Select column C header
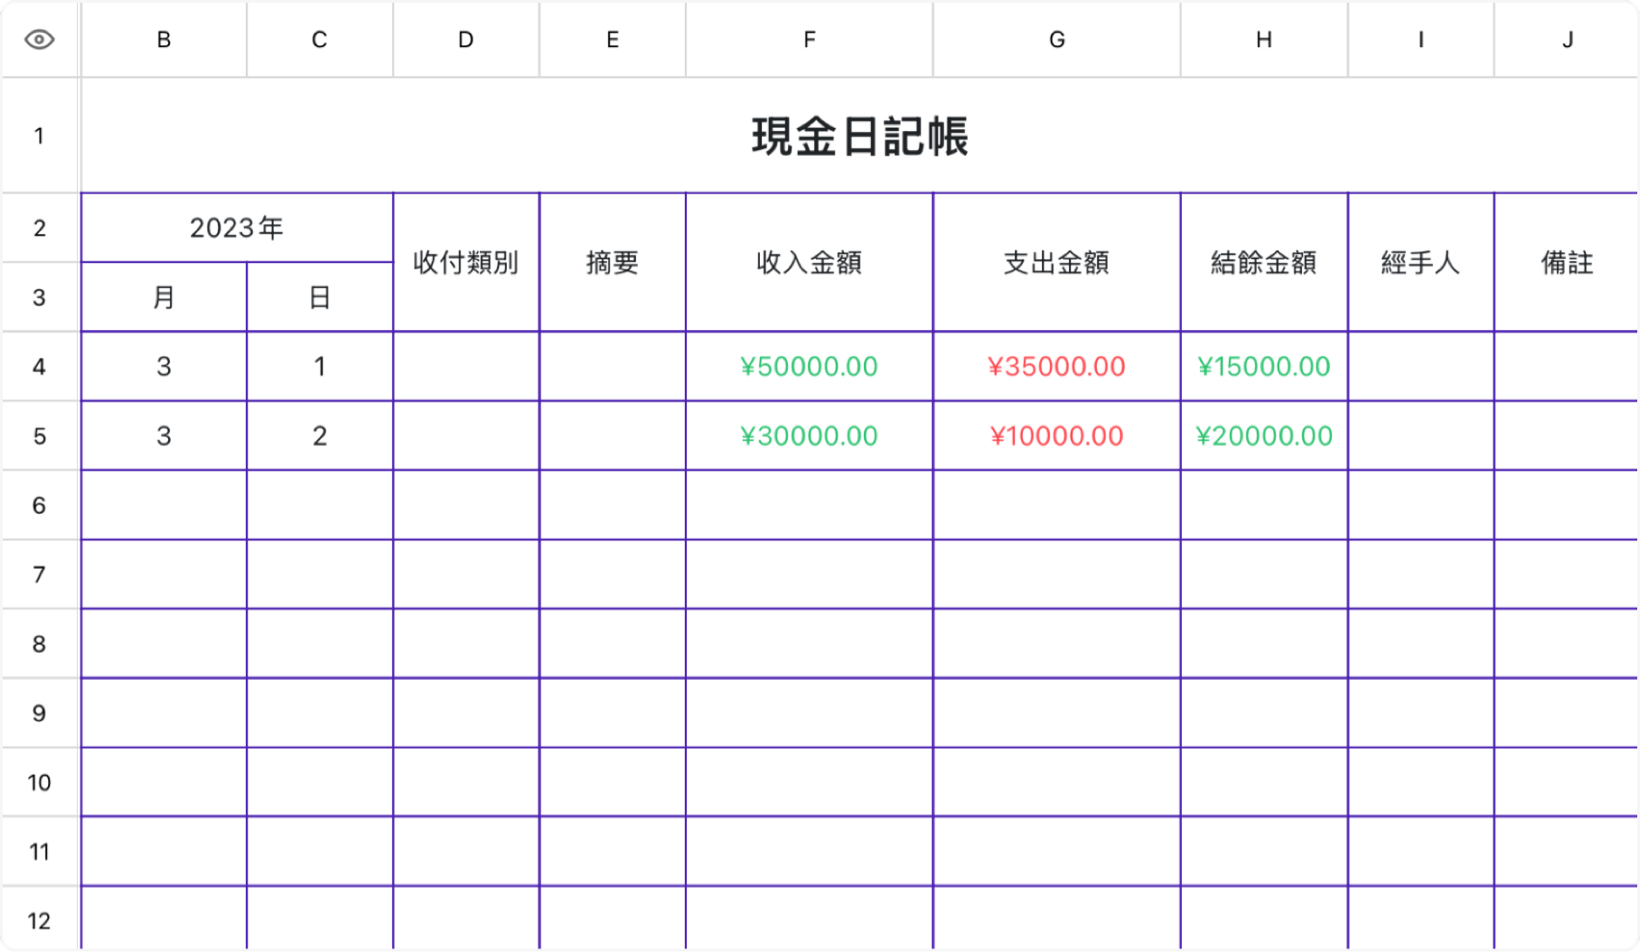 (x=320, y=40)
